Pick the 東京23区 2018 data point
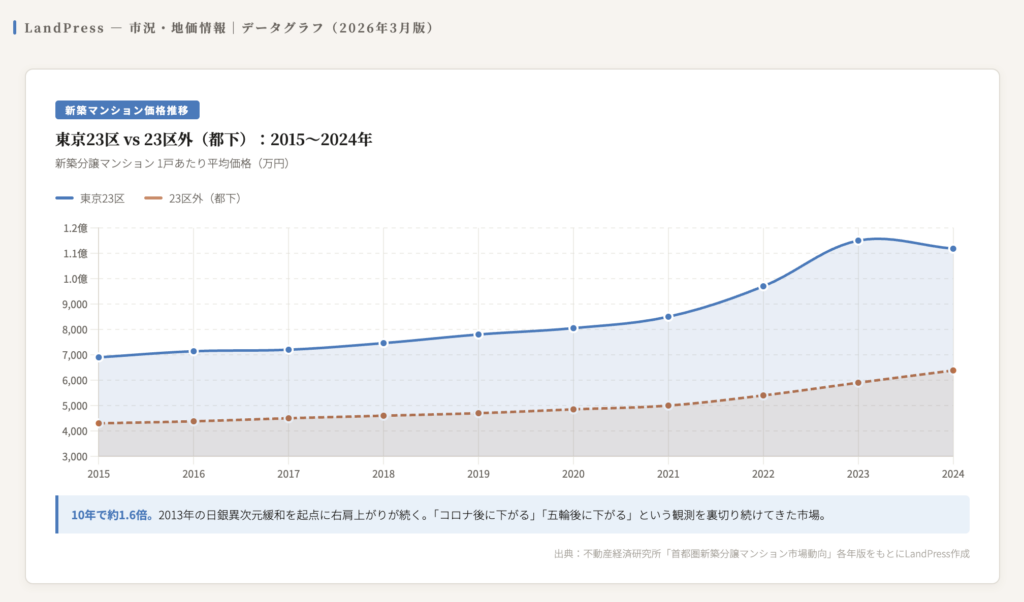Screen dimensions: 1024x602 click(x=383, y=343)
